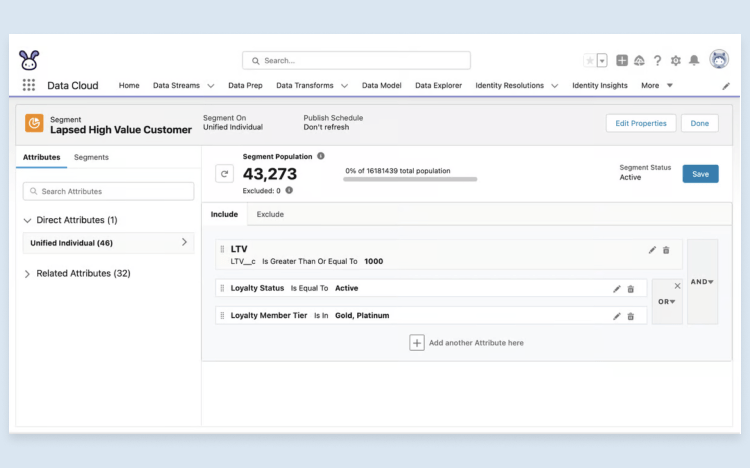The height and width of the screenshot is (468, 750).
Task: Collapse the Direct Attributes section
Action: 27,220
